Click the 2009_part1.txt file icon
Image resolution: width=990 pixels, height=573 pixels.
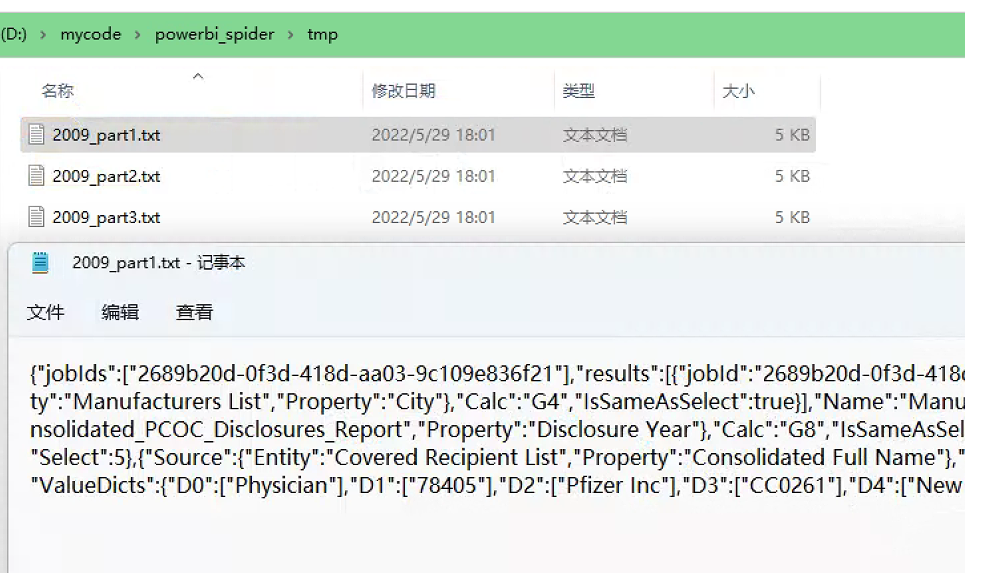(37, 134)
